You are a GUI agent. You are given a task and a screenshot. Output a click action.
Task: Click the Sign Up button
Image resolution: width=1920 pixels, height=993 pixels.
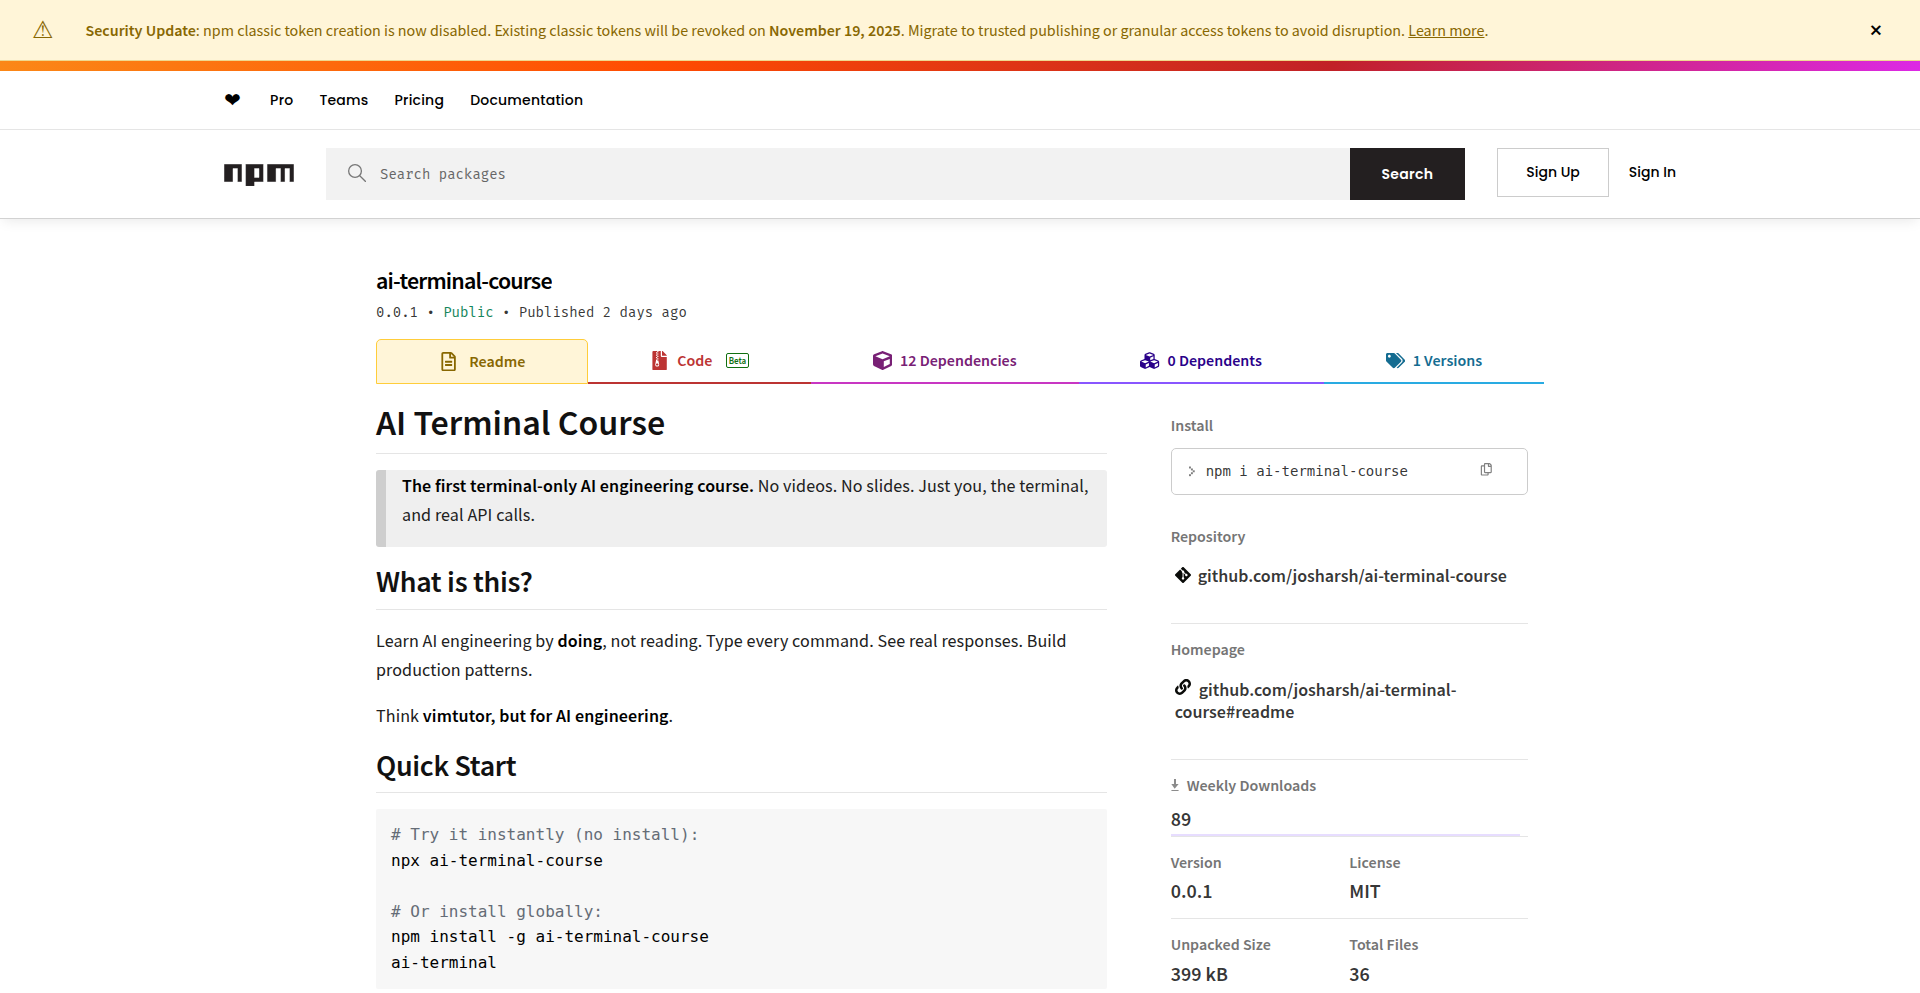tap(1552, 173)
